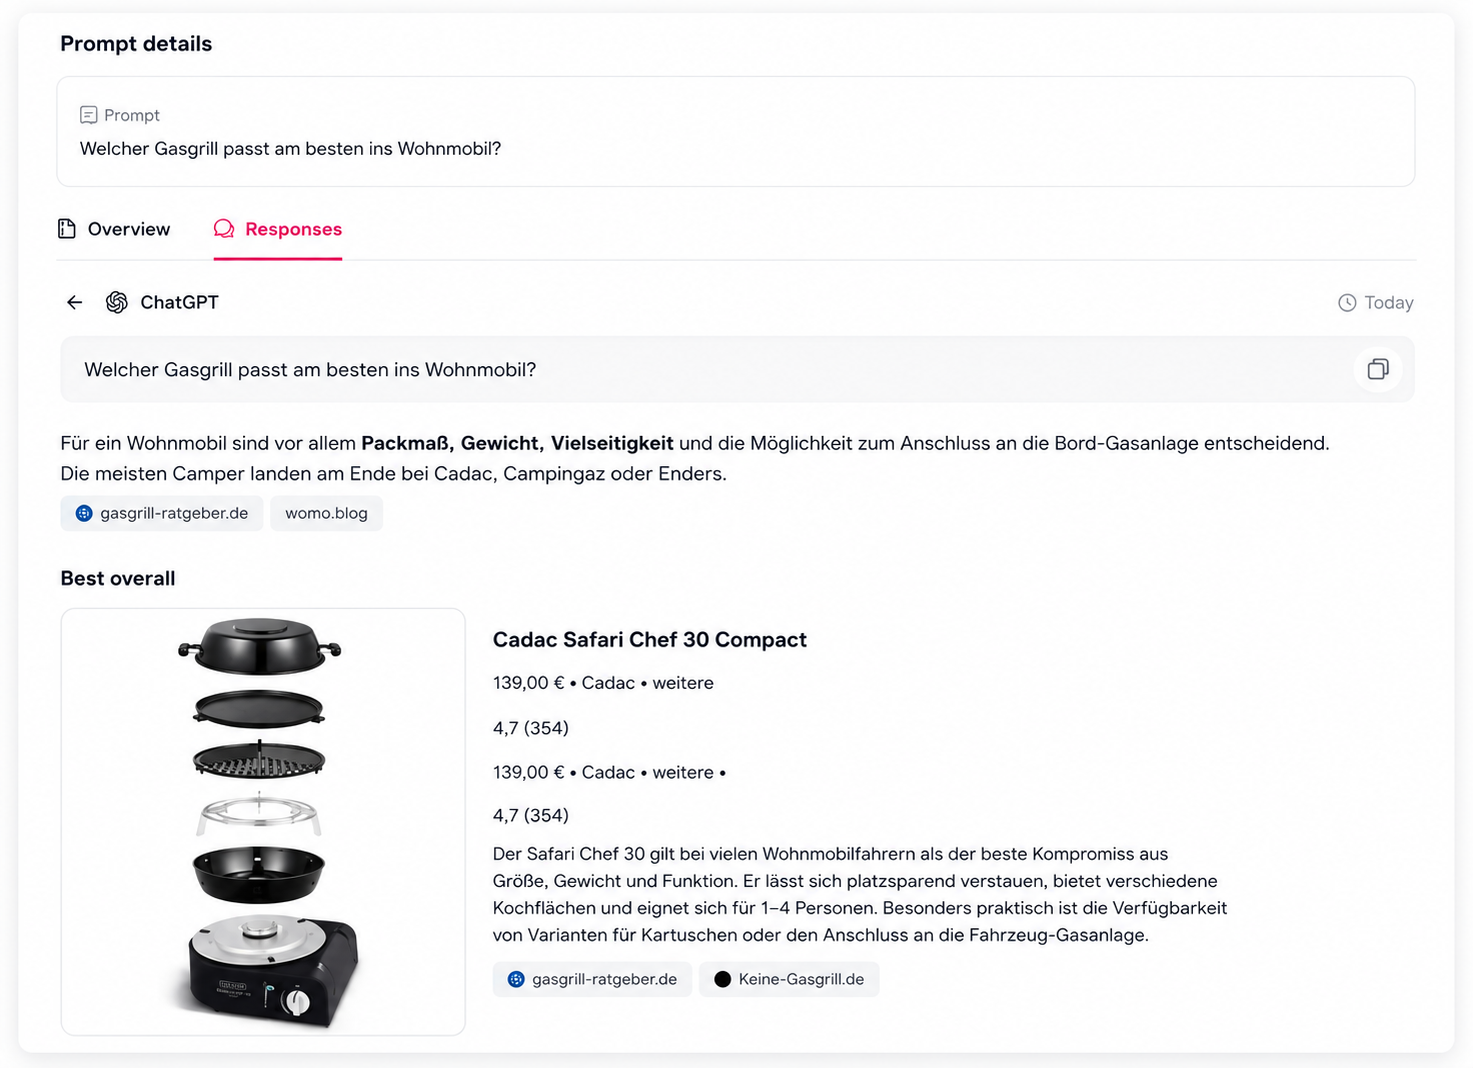The width and height of the screenshot is (1473, 1068).
Task: Click the Cadac Safari Chef product image
Action: [263, 821]
